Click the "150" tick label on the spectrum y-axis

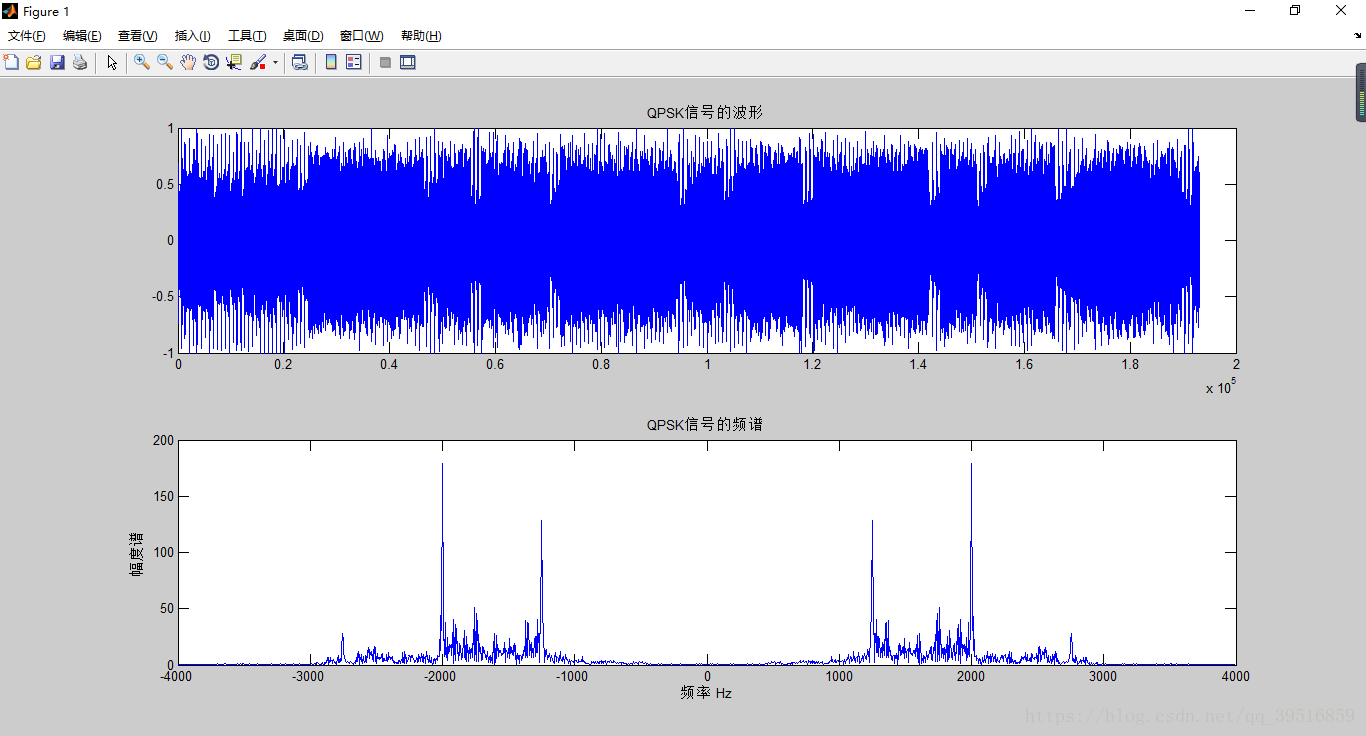163,496
